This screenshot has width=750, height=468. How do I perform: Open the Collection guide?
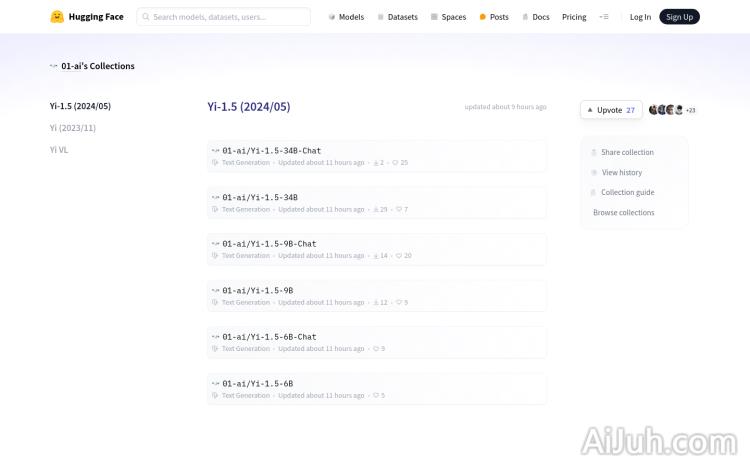click(627, 192)
